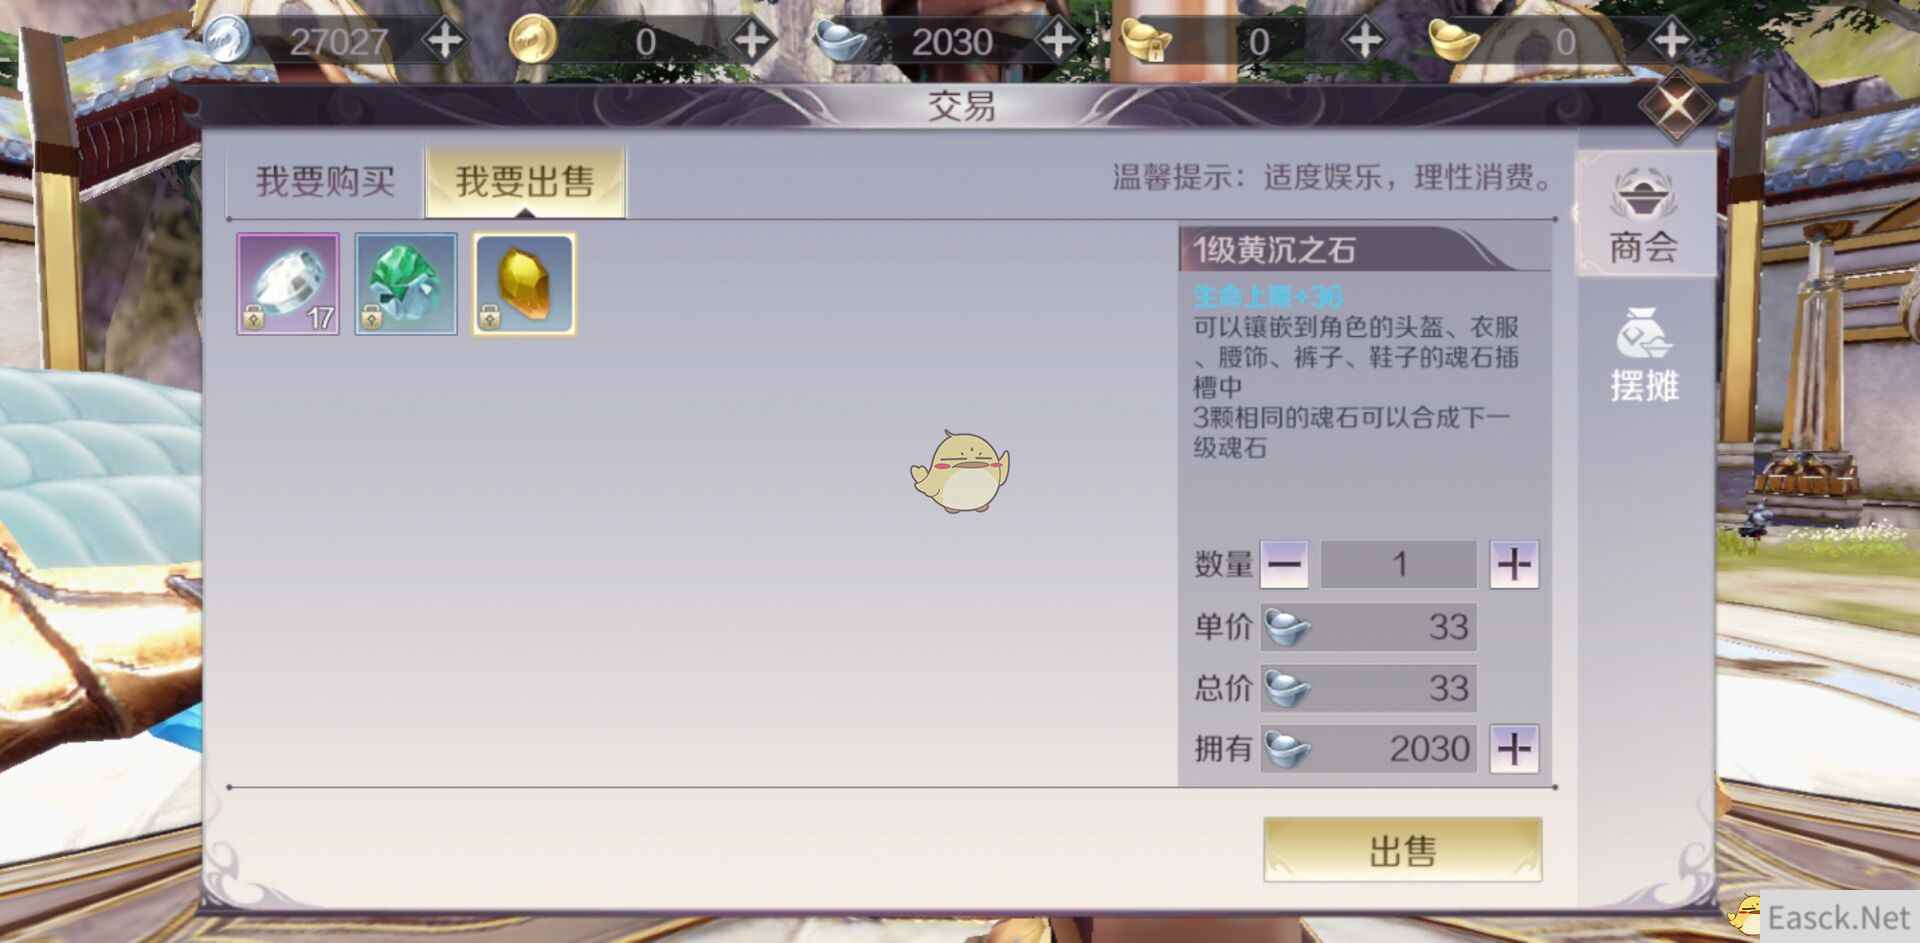Add silver via plus next to owned 2030
The height and width of the screenshot is (943, 1920).
point(1514,748)
